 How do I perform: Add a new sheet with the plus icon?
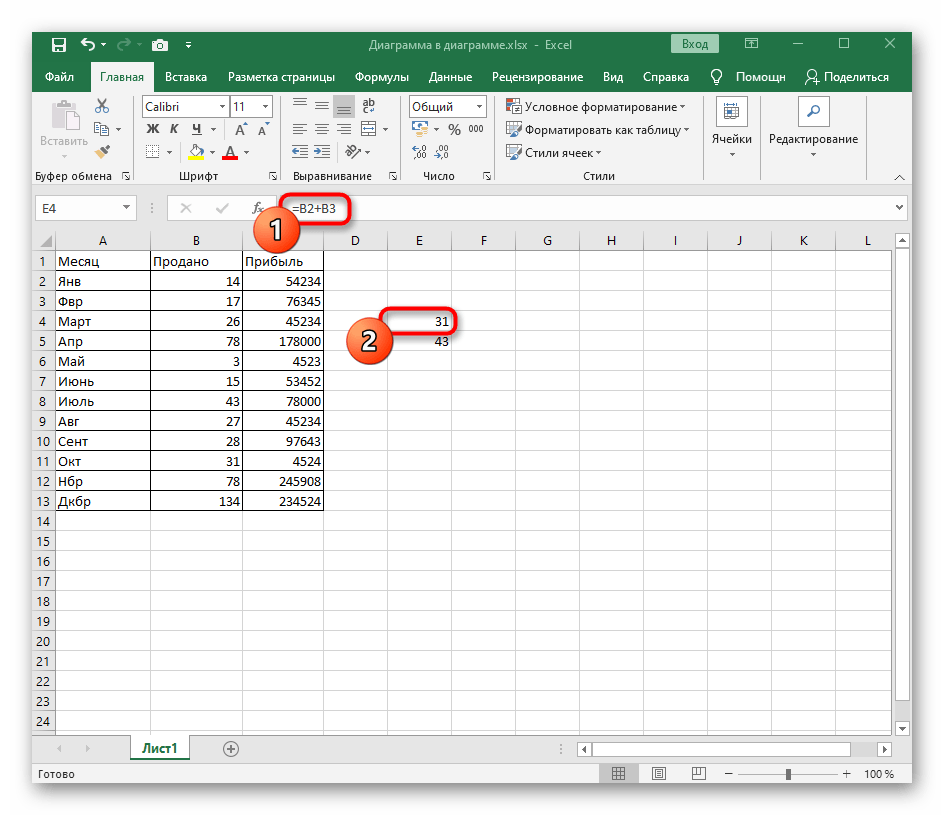pos(231,749)
